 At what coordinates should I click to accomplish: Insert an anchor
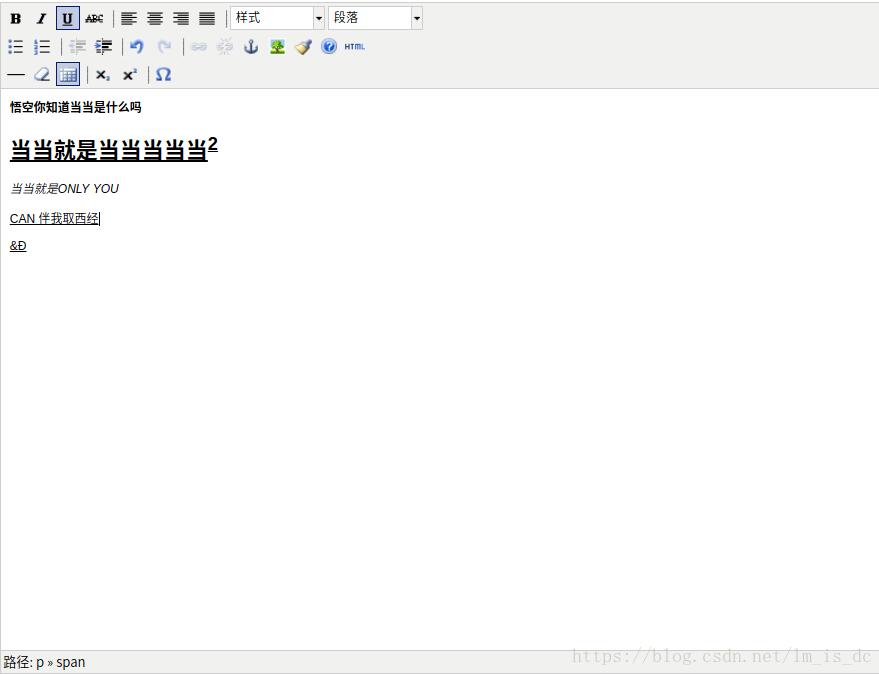coord(251,47)
